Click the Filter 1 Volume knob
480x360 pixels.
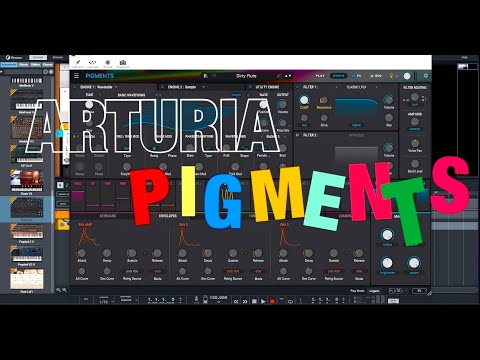[388, 99]
